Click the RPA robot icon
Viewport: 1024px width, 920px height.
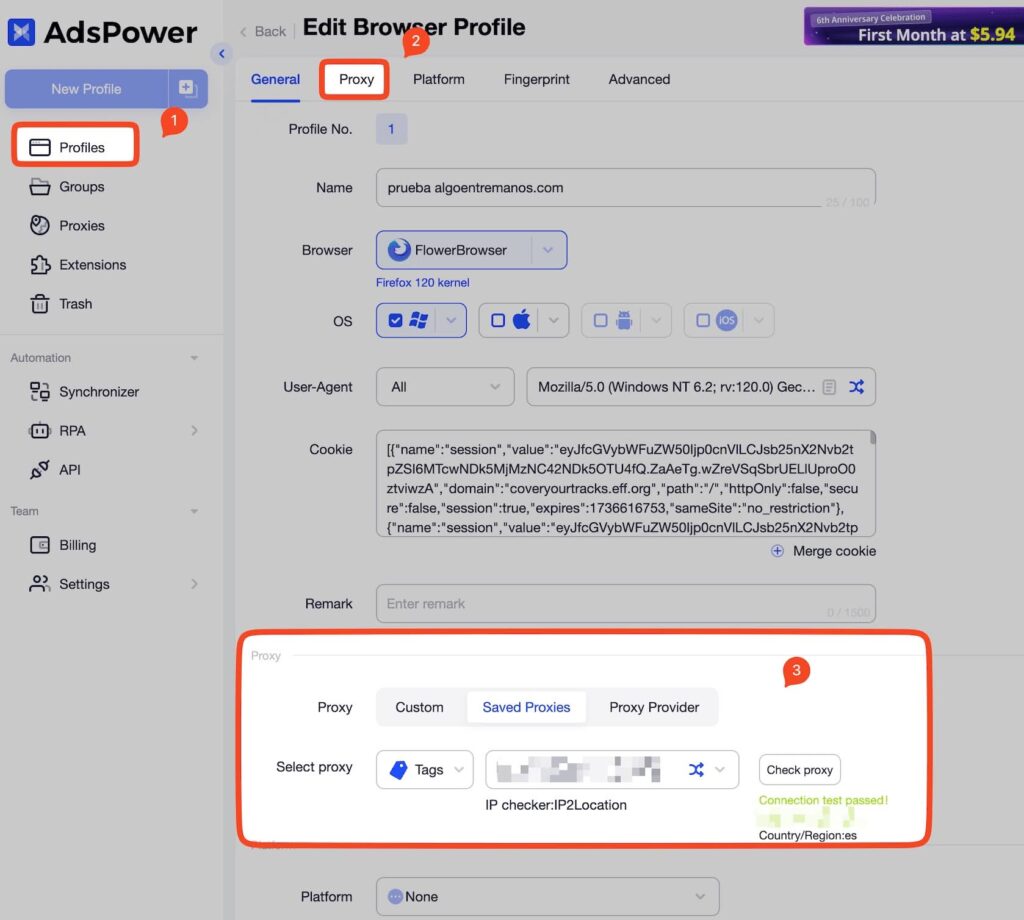(39, 431)
